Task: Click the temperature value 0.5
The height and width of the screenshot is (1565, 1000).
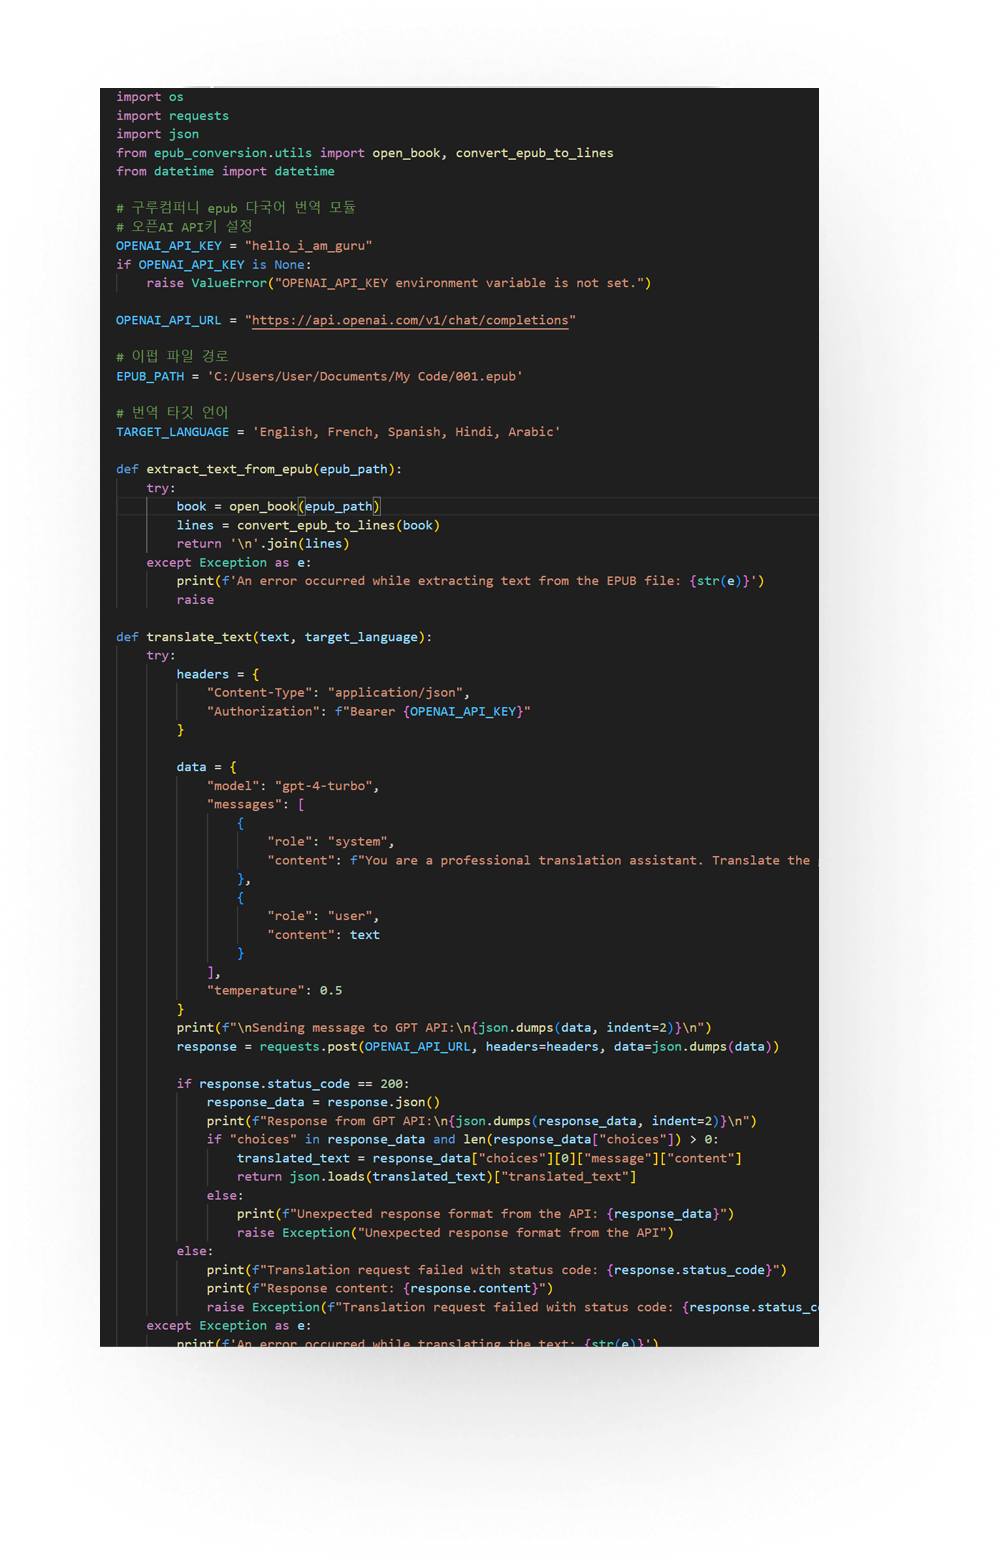Action: [330, 991]
